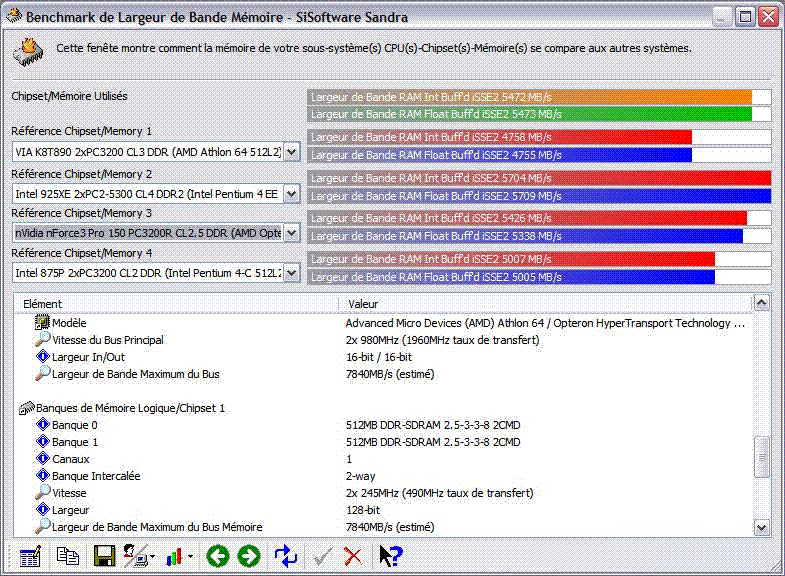
Task: Click info icon beside Largeur In/Out
Action: [43, 356]
